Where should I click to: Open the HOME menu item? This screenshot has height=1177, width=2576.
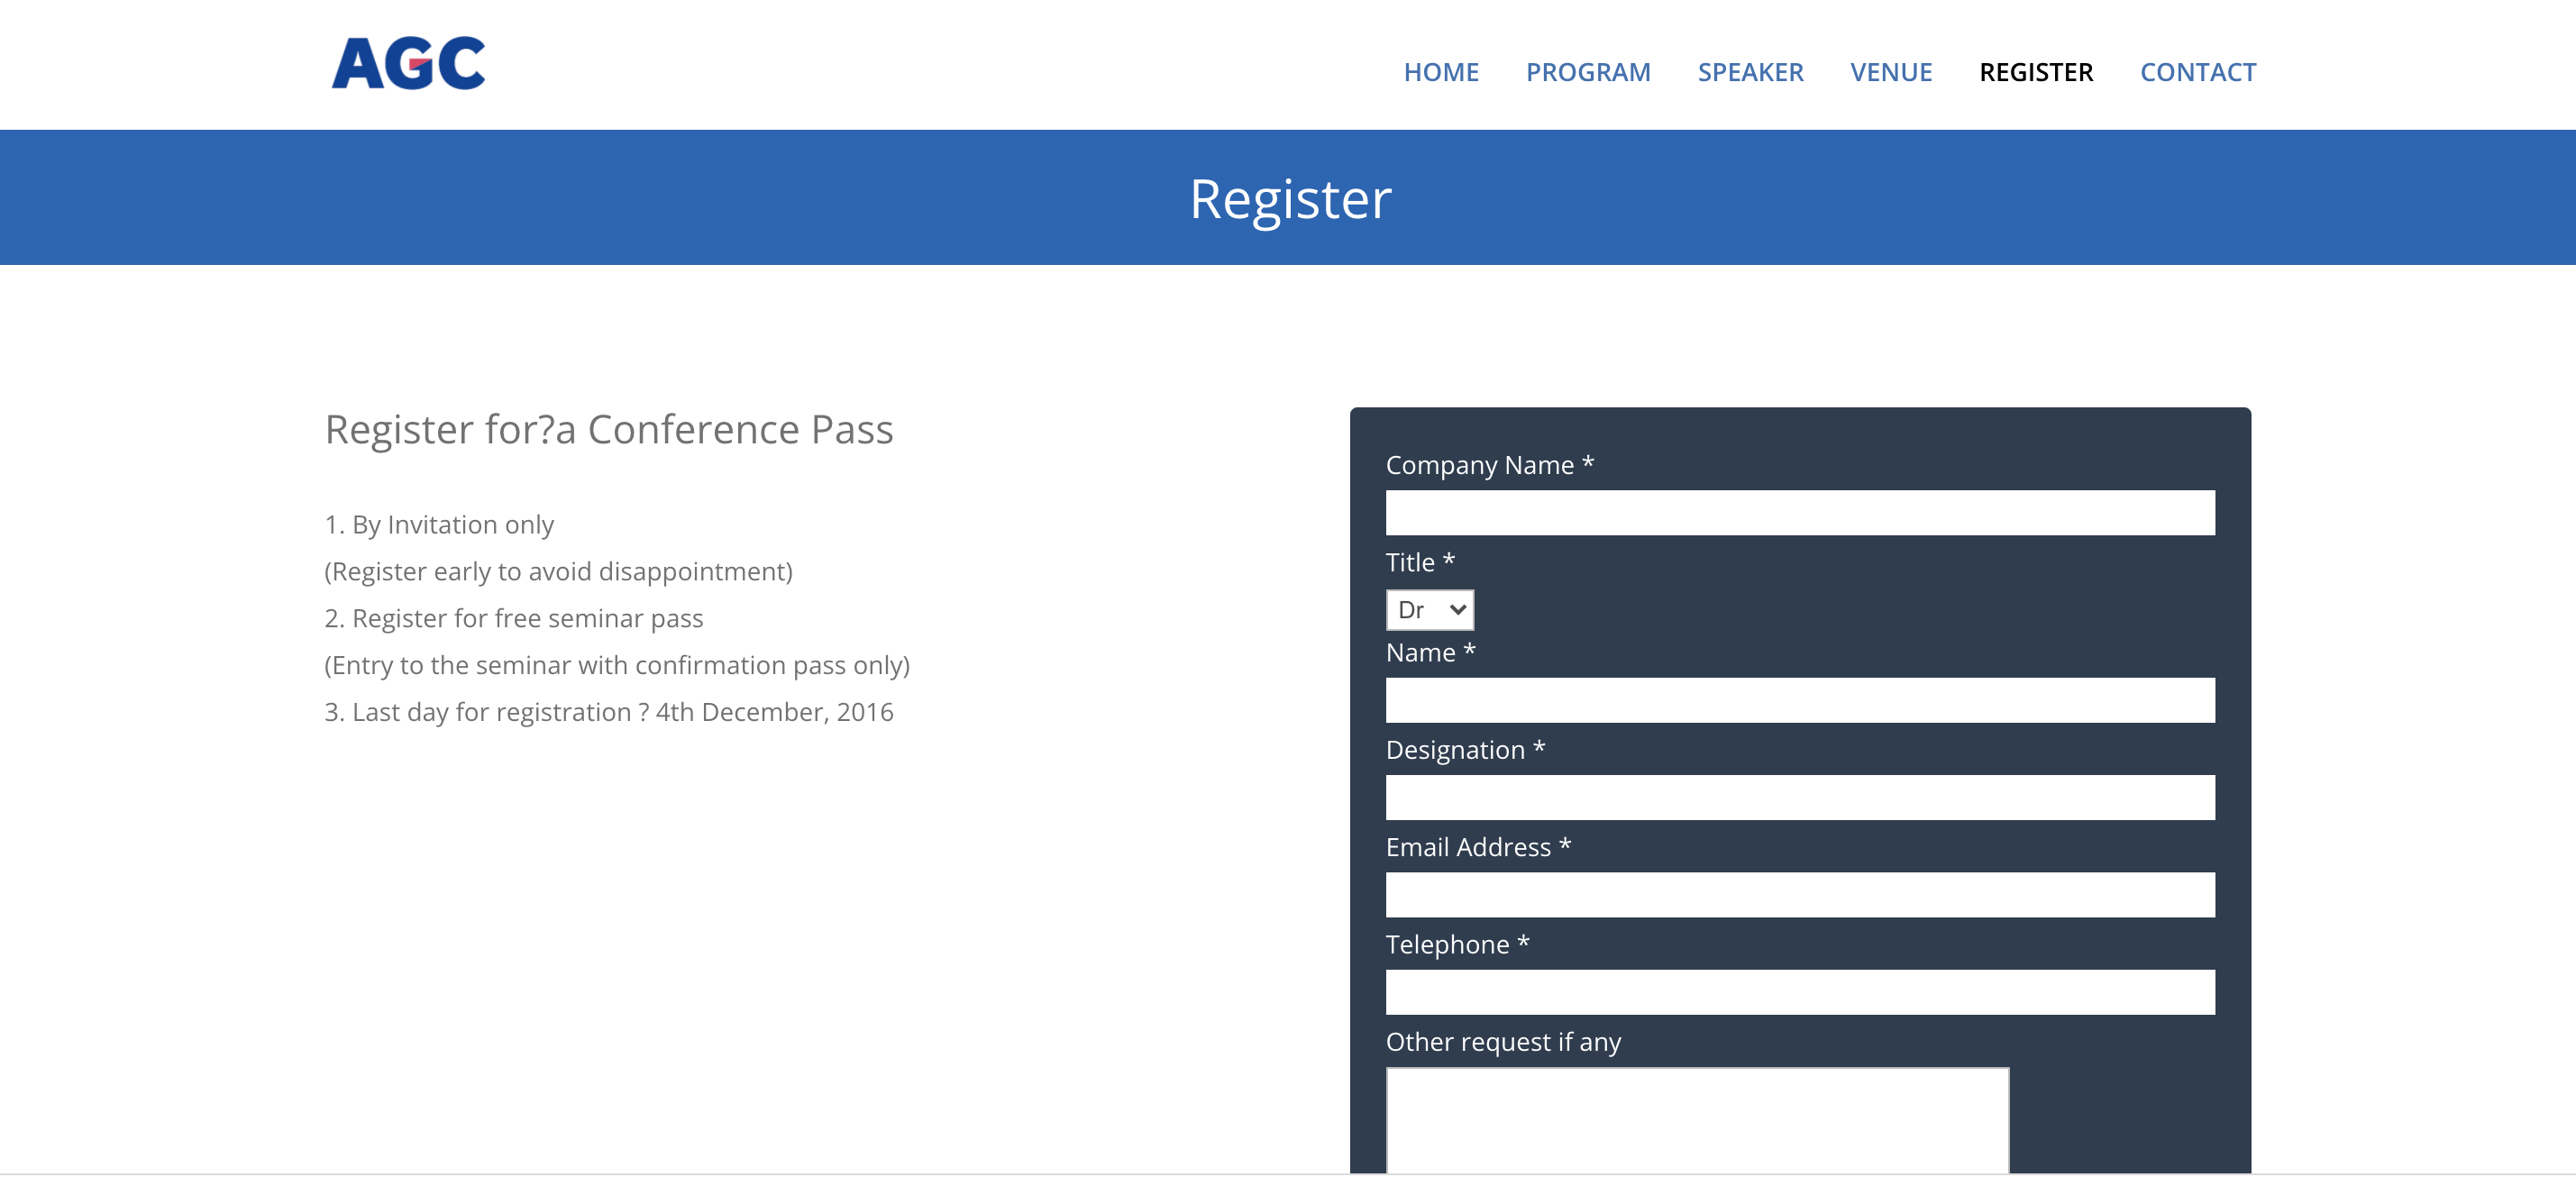[1441, 72]
